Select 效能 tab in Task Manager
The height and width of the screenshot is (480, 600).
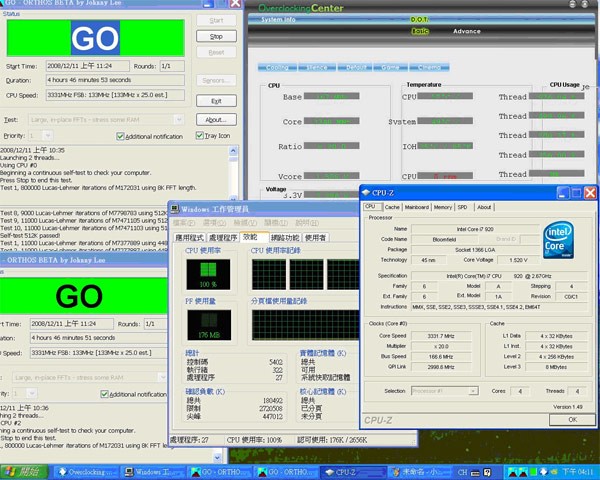254,237
